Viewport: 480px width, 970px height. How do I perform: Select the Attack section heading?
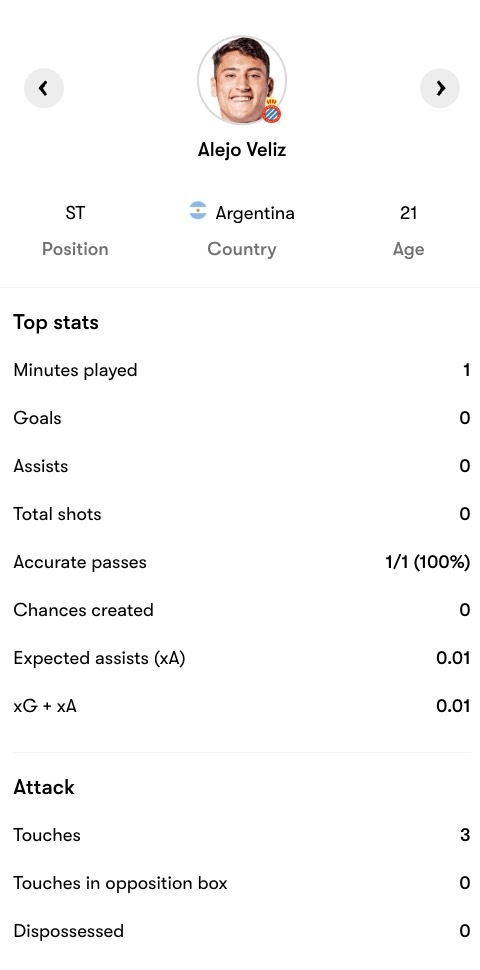[x=44, y=788]
